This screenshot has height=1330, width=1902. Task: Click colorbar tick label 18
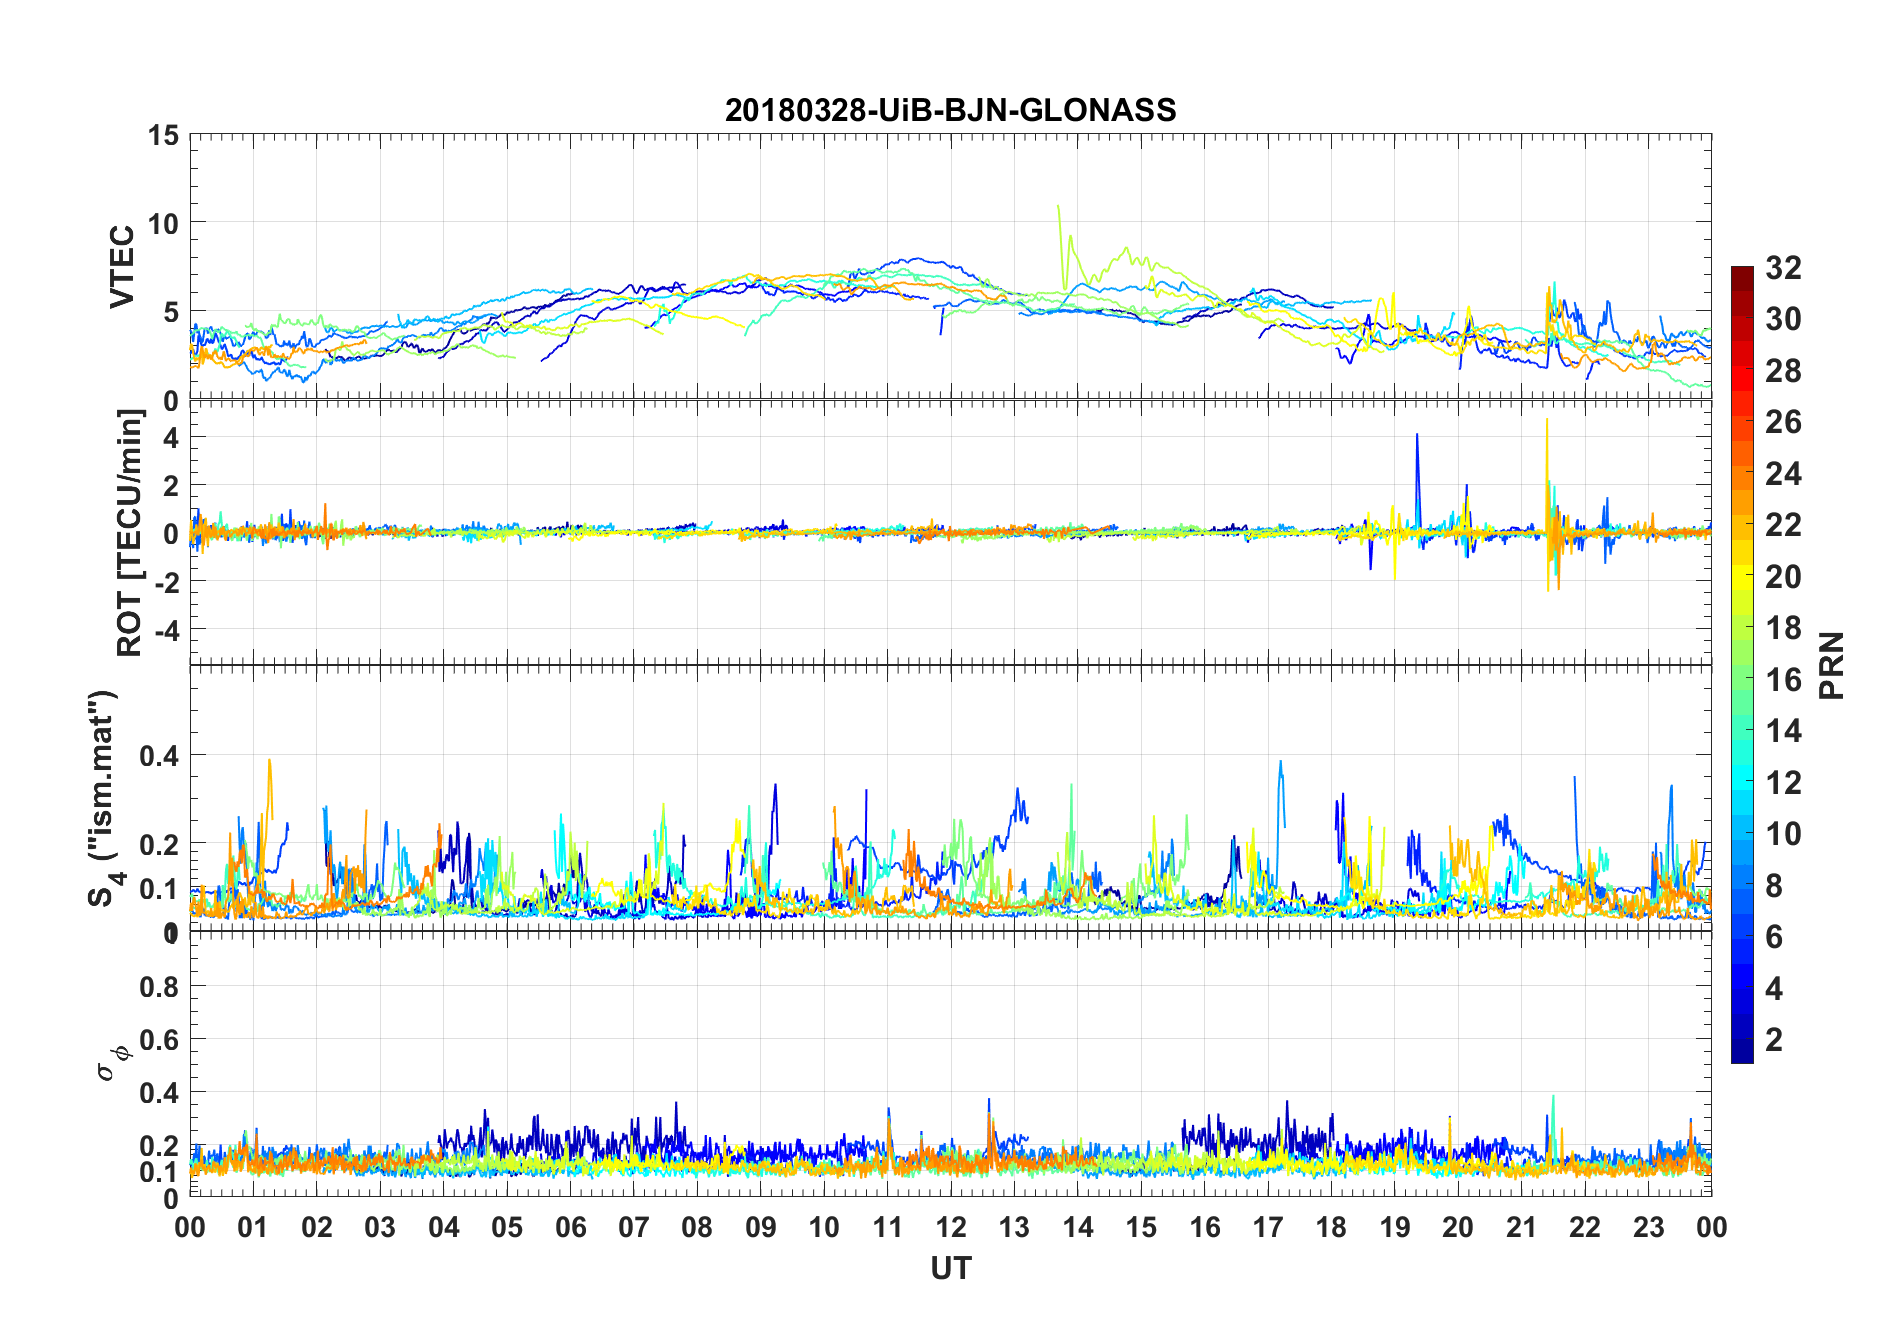pyautogui.click(x=1783, y=628)
